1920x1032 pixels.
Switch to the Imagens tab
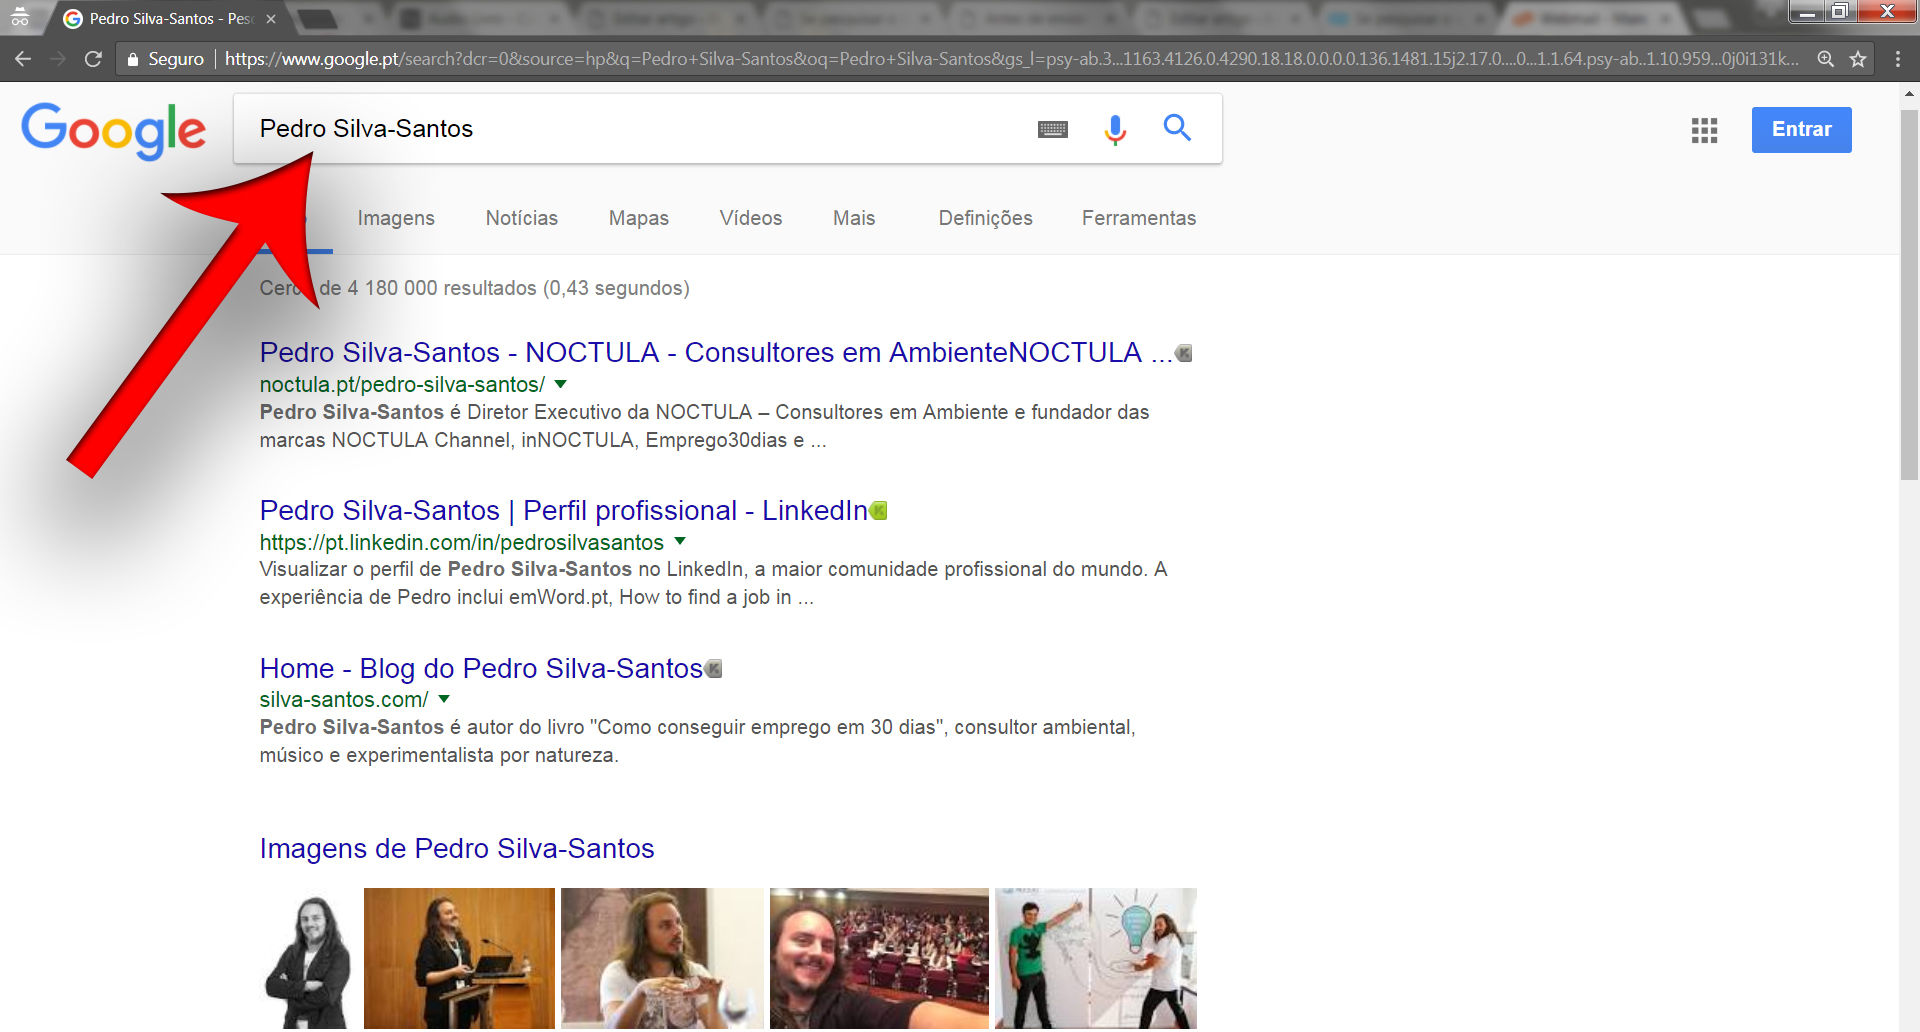396,218
